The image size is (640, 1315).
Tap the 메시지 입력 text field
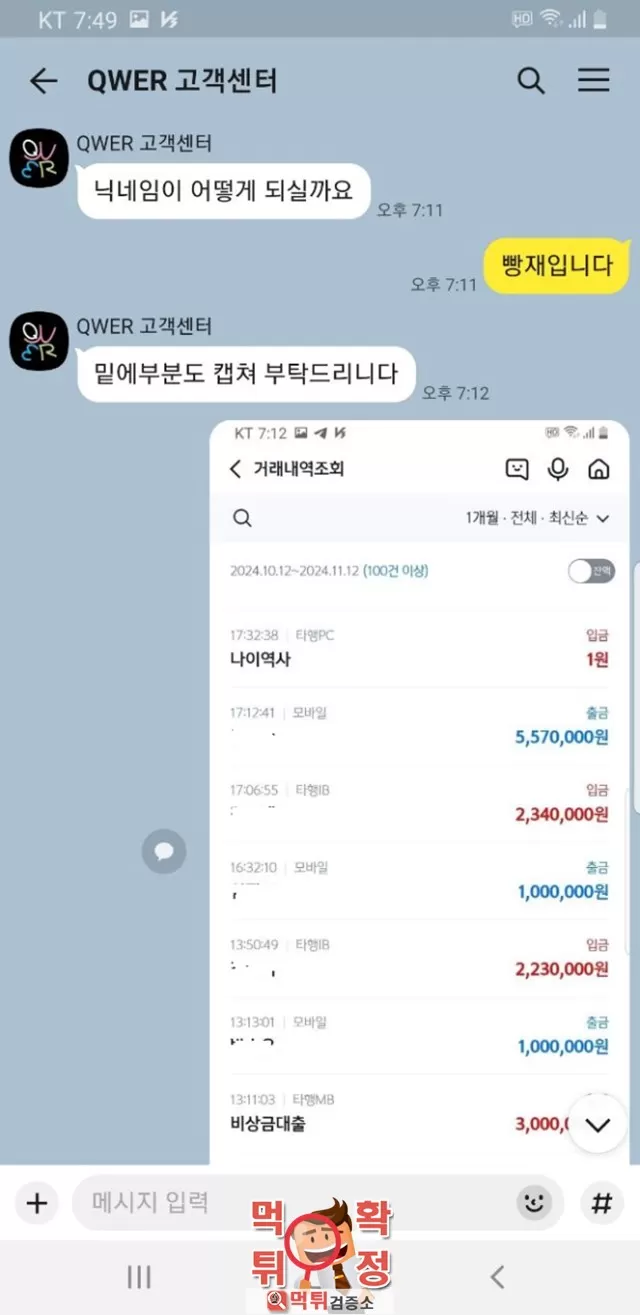(290, 1203)
